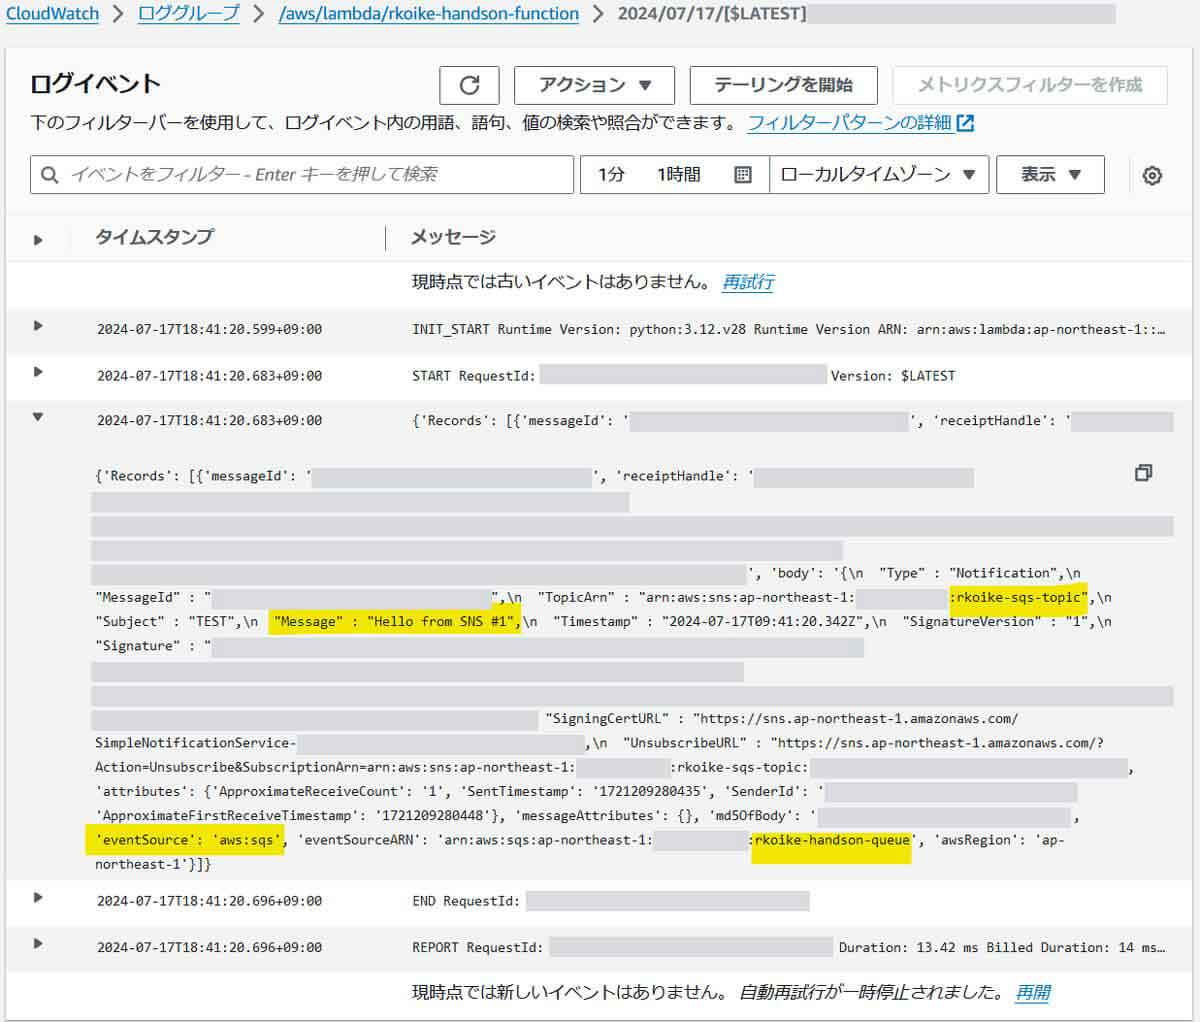The image size is (1200, 1022).
Task: Open the log viewer settings gear
Action: (x=1152, y=176)
